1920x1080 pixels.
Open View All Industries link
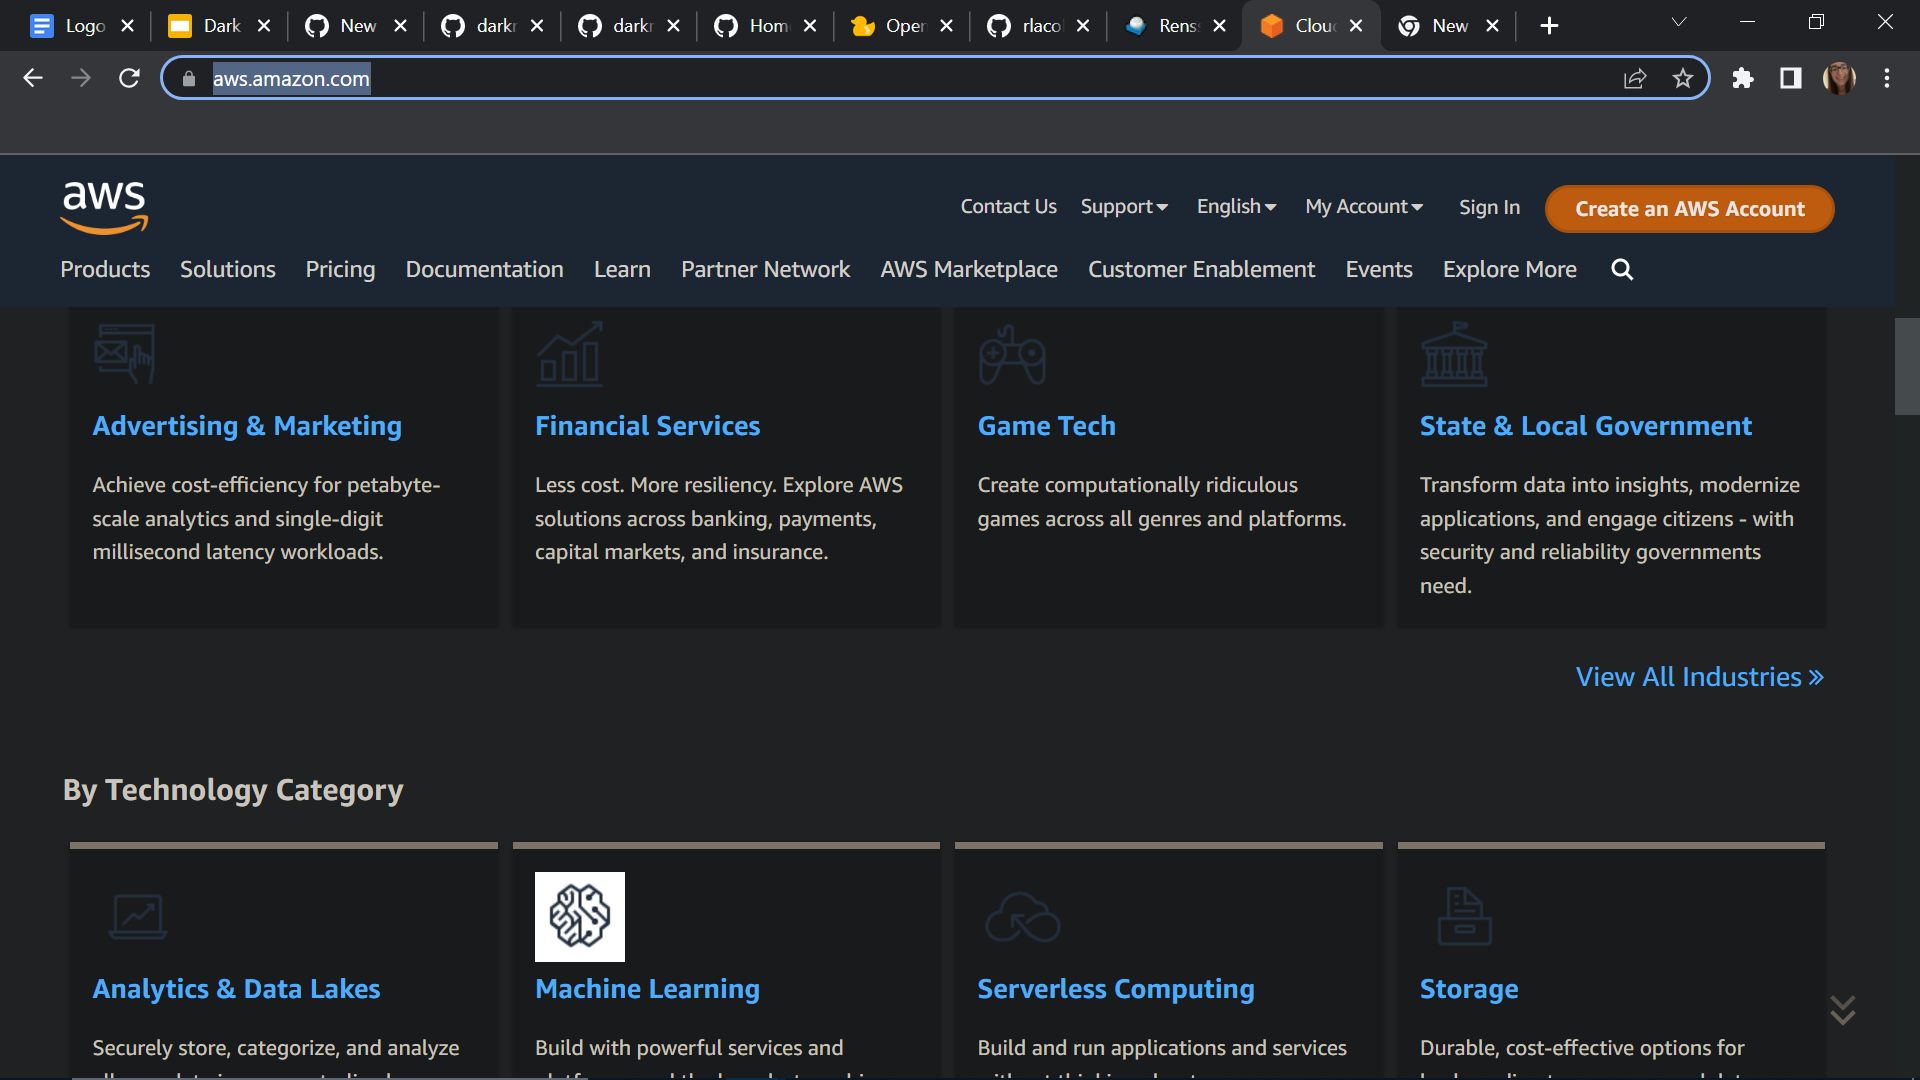pos(1699,677)
